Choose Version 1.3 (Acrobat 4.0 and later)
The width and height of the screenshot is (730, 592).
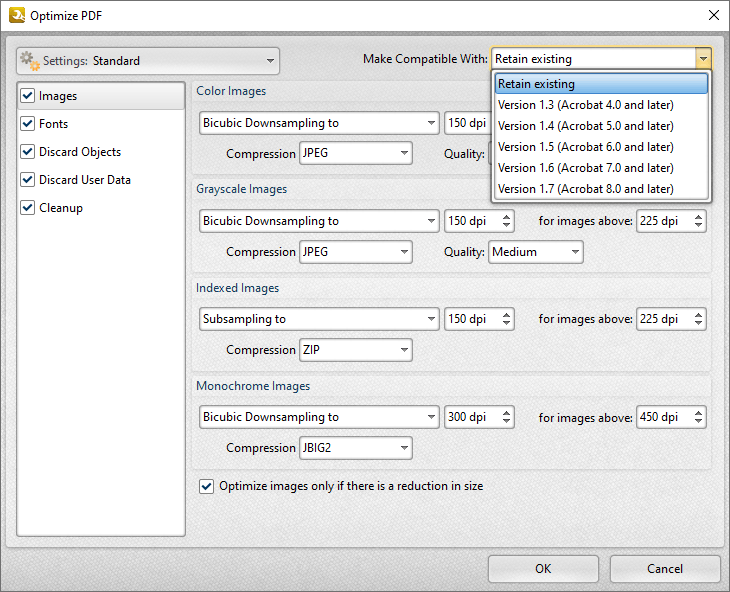(x=601, y=105)
